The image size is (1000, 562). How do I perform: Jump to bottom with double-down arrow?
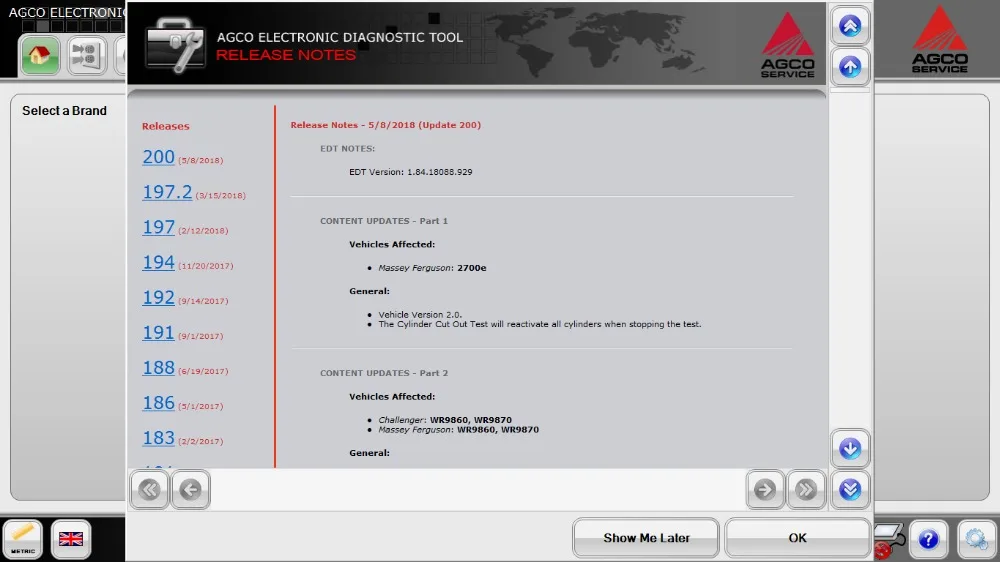tap(849, 489)
